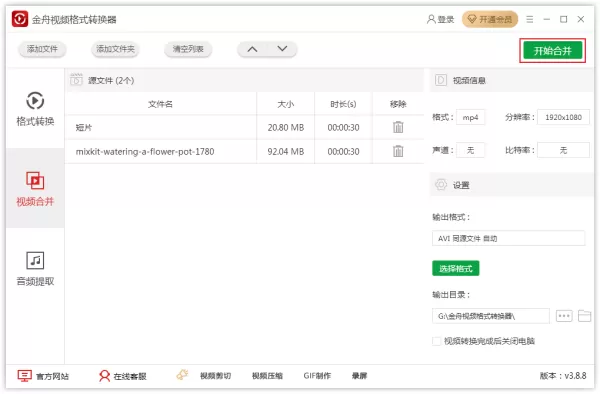Click the 文件名 column header
Viewport: 600px width, 394px height.
tap(160, 104)
